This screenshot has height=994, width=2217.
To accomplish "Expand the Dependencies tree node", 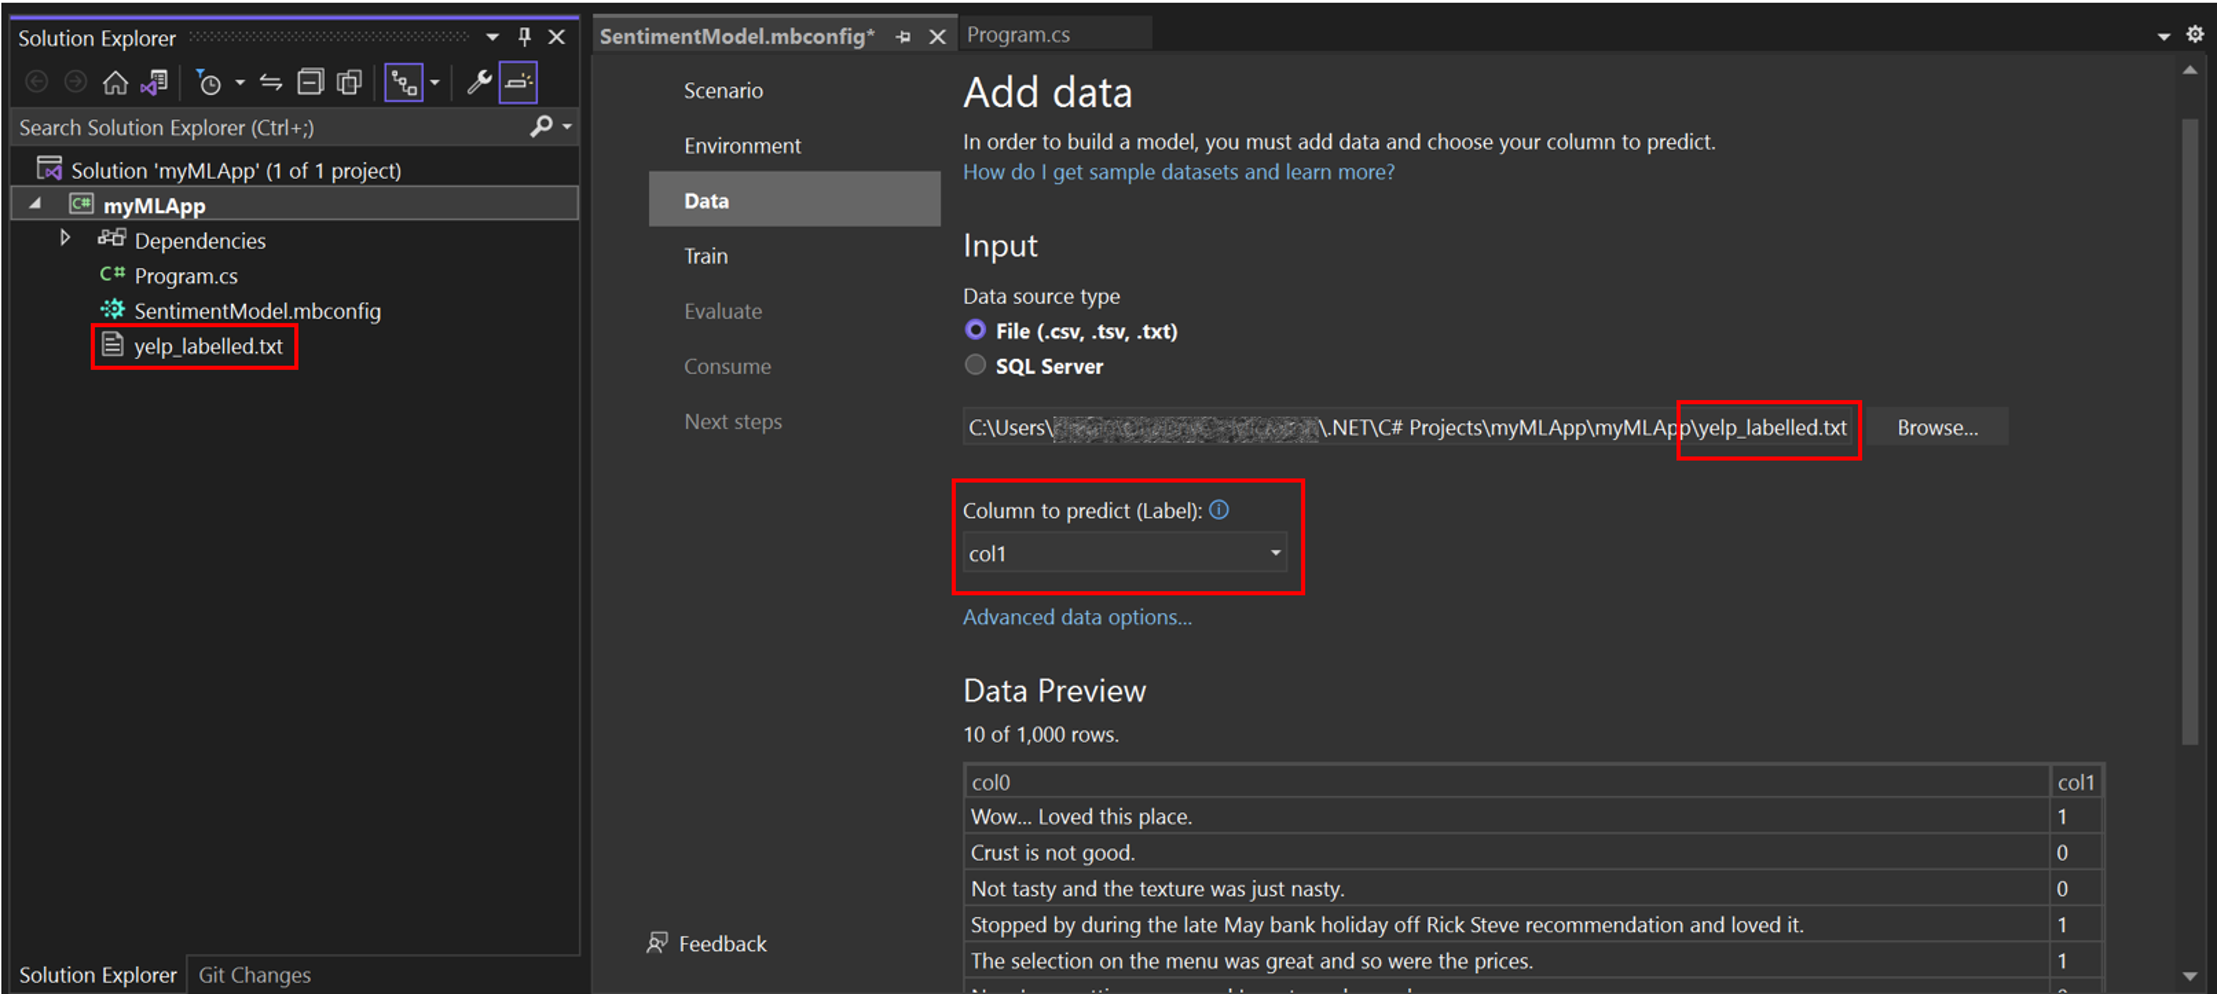I will tap(65, 239).
